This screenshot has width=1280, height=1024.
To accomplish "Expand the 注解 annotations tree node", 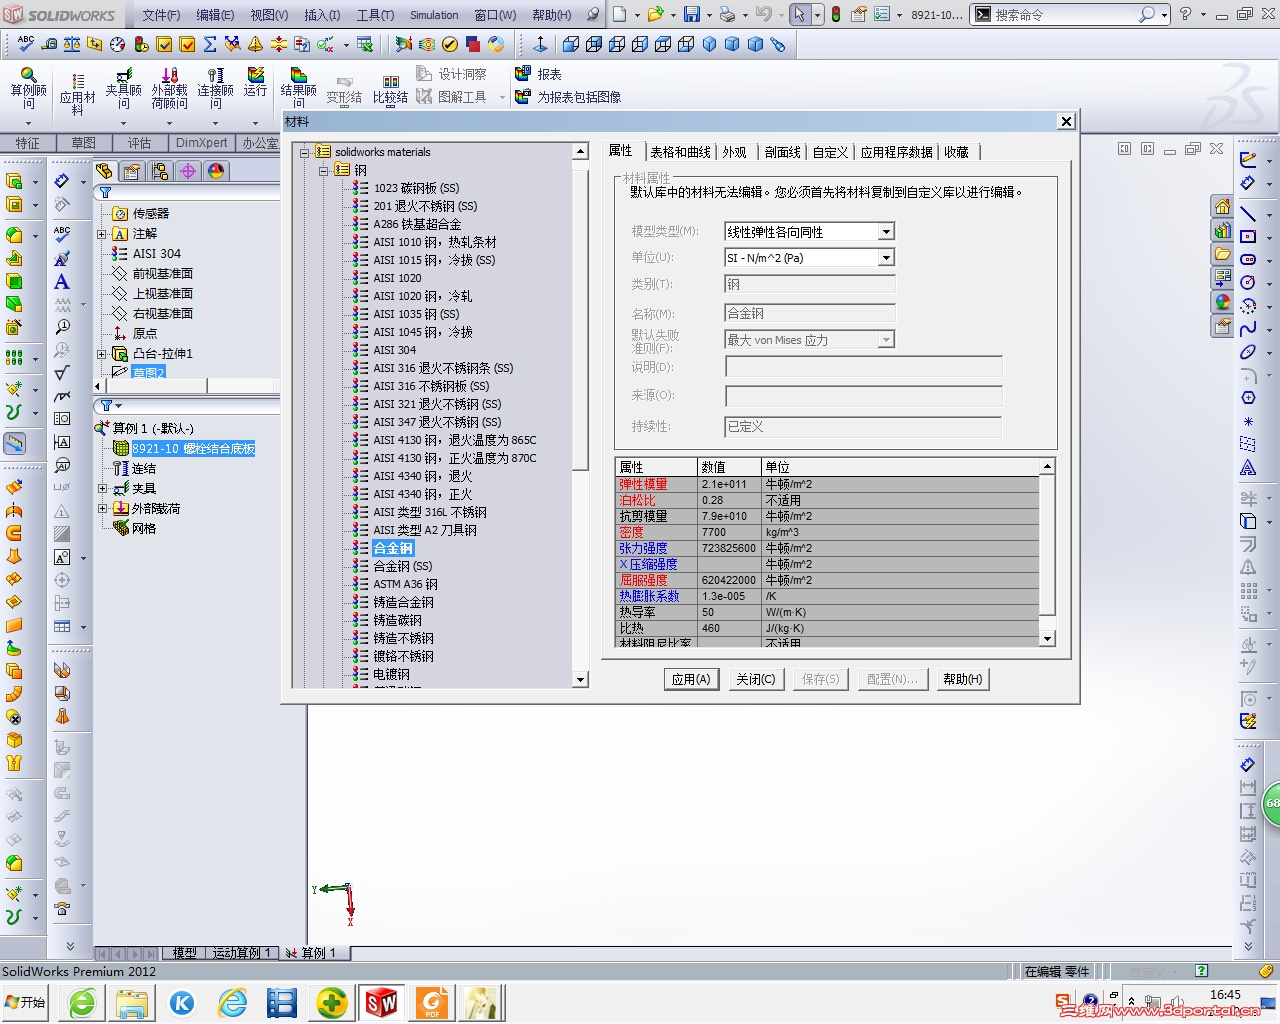I will click(x=101, y=234).
